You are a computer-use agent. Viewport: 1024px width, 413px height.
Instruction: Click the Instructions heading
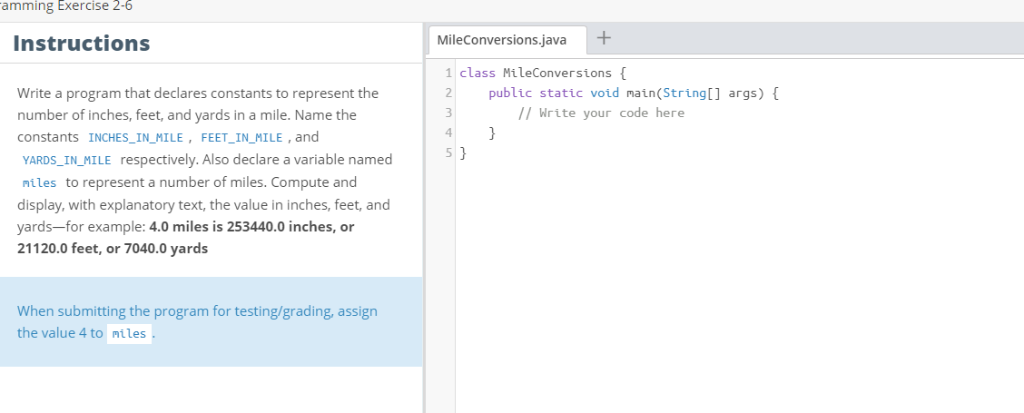pos(82,43)
